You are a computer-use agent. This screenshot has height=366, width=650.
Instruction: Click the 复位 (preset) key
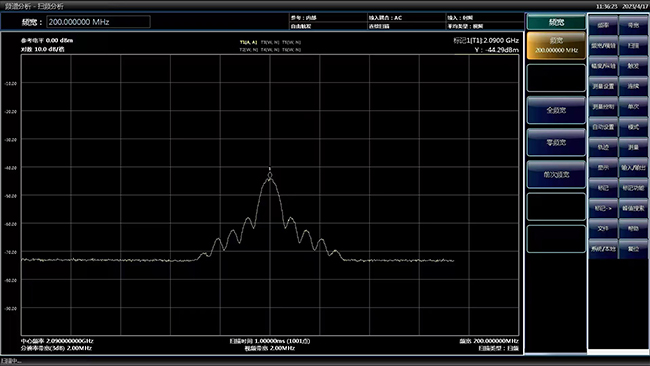coord(633,249)
